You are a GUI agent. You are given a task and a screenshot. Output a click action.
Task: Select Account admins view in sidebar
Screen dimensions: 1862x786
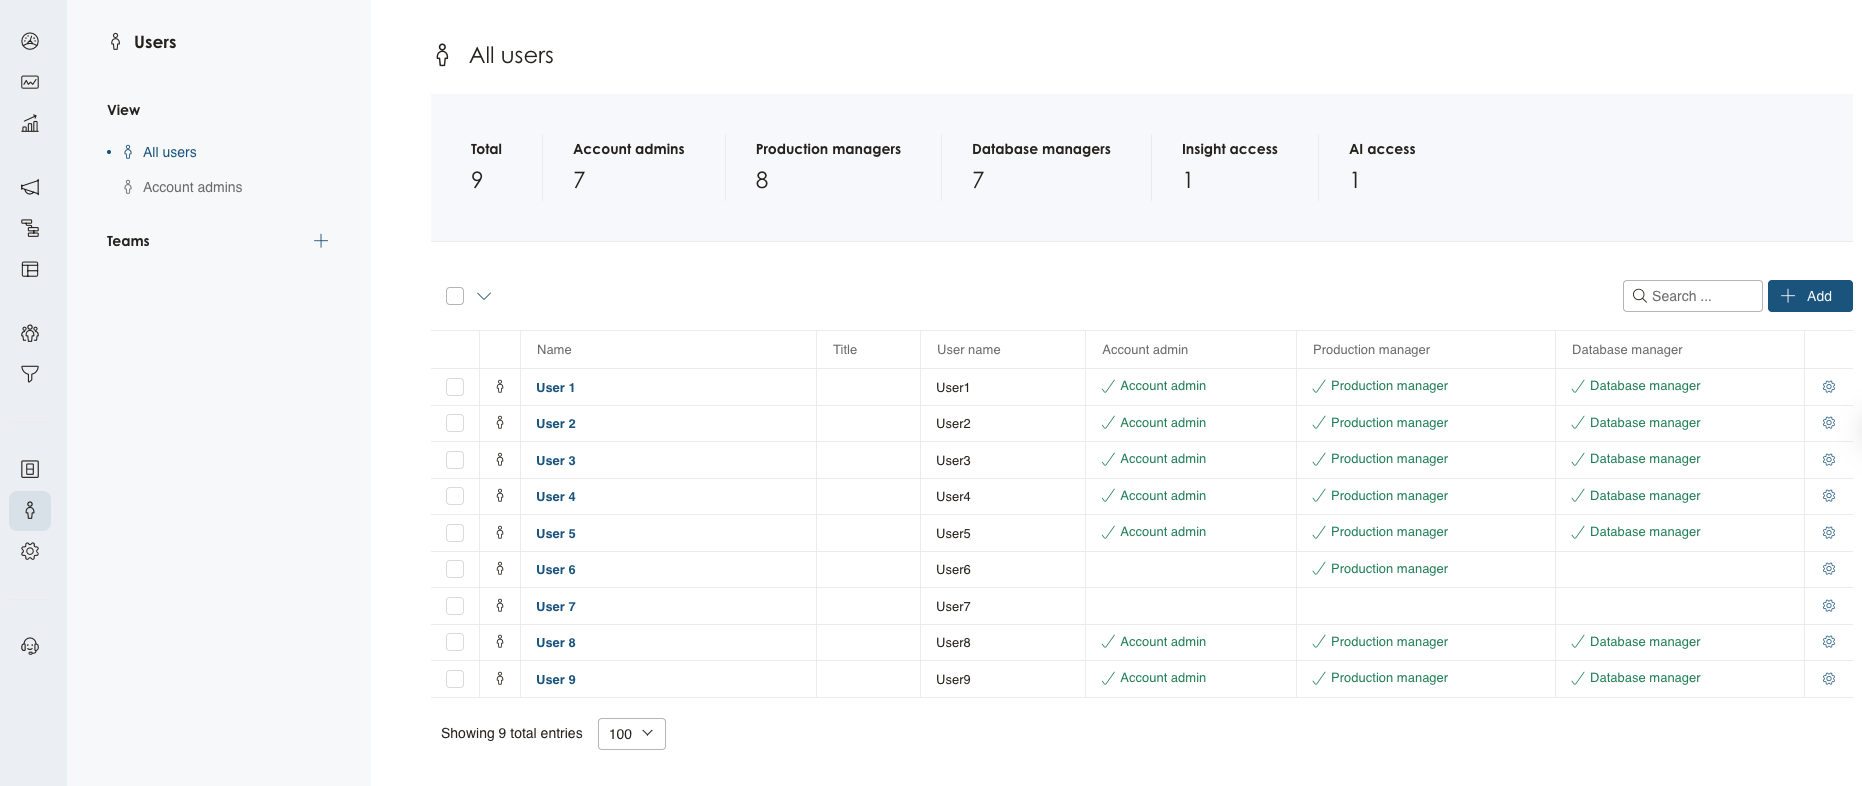(x=192, y=187)
